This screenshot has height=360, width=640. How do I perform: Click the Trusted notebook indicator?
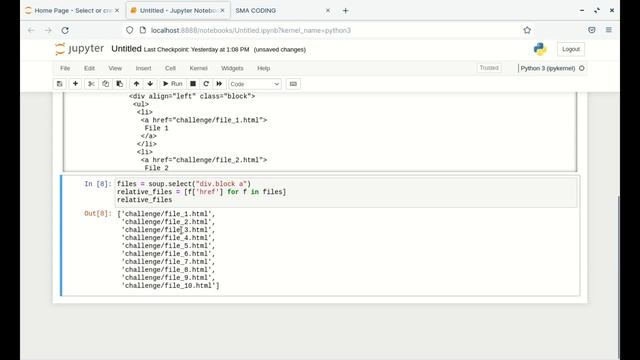pyautogui.click(x=489, y=68)
